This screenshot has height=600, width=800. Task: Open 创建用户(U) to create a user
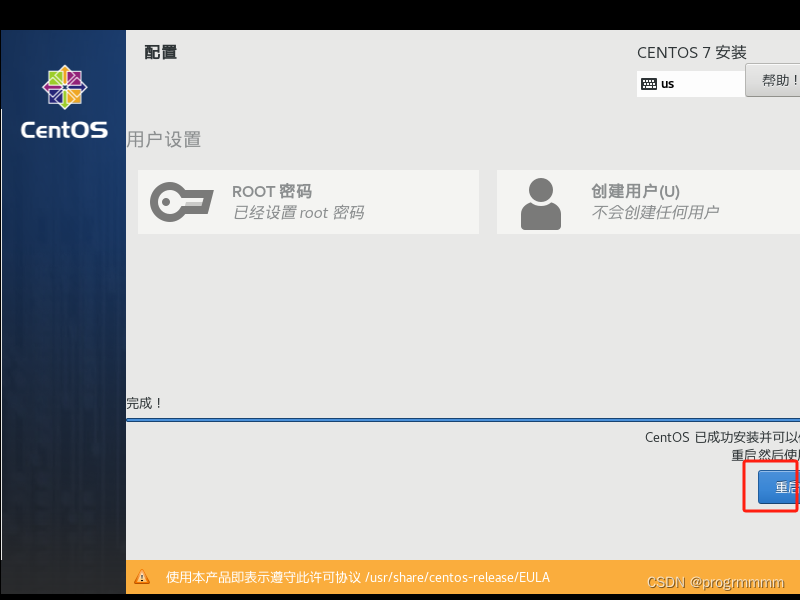[x=648, y=202]
